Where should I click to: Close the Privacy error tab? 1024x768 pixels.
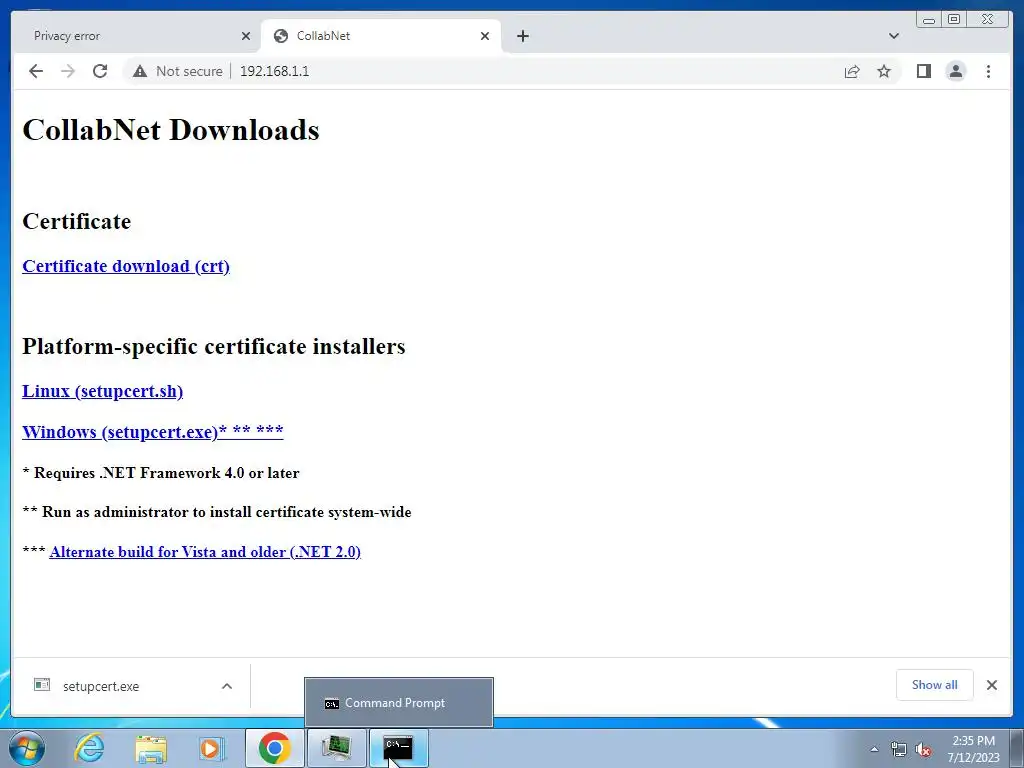pyautogui.click(x=246, y=36)
